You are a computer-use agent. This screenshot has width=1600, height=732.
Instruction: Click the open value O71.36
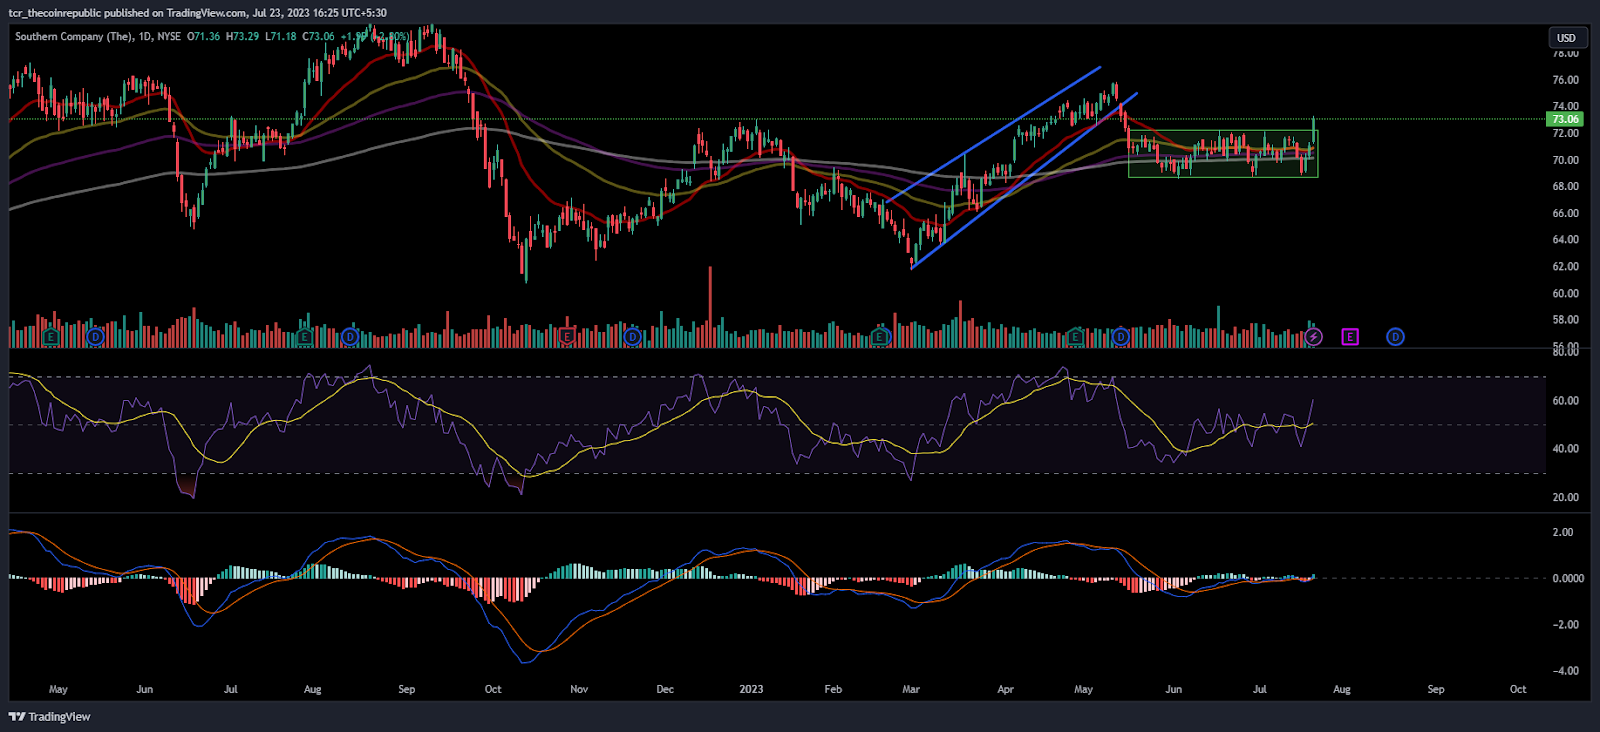click(203, 36)
